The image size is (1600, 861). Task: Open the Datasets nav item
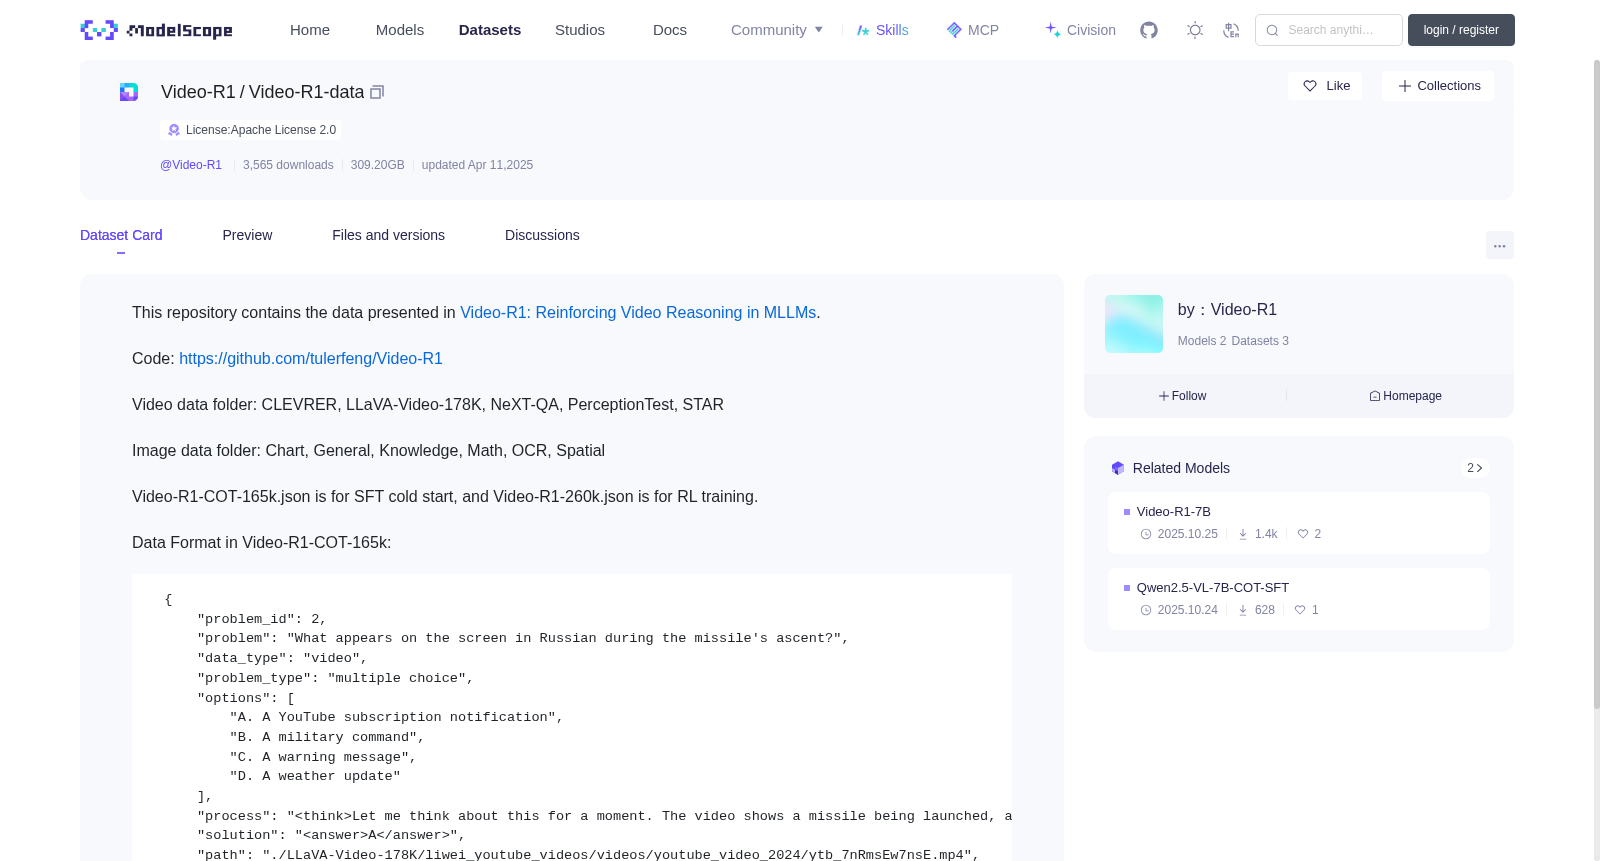(490, 30)
